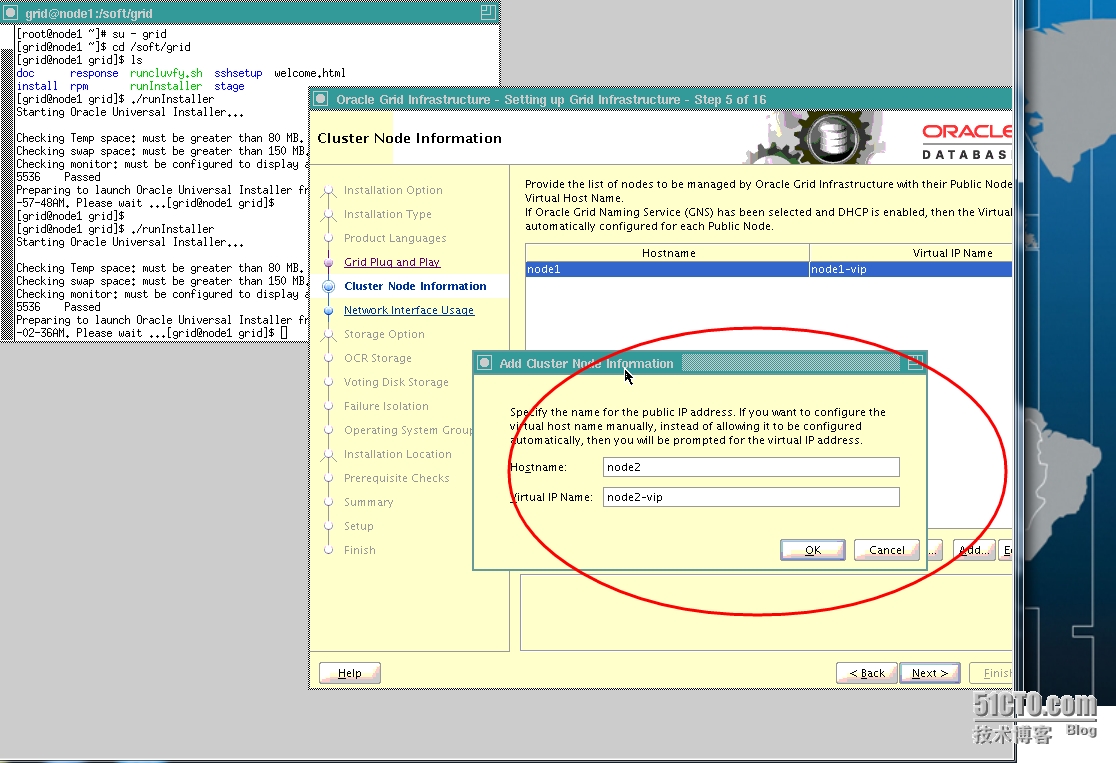Click sshsetup directory in terminal listing
This screenshot has width=1116, height=763.
tap(238, 73)
